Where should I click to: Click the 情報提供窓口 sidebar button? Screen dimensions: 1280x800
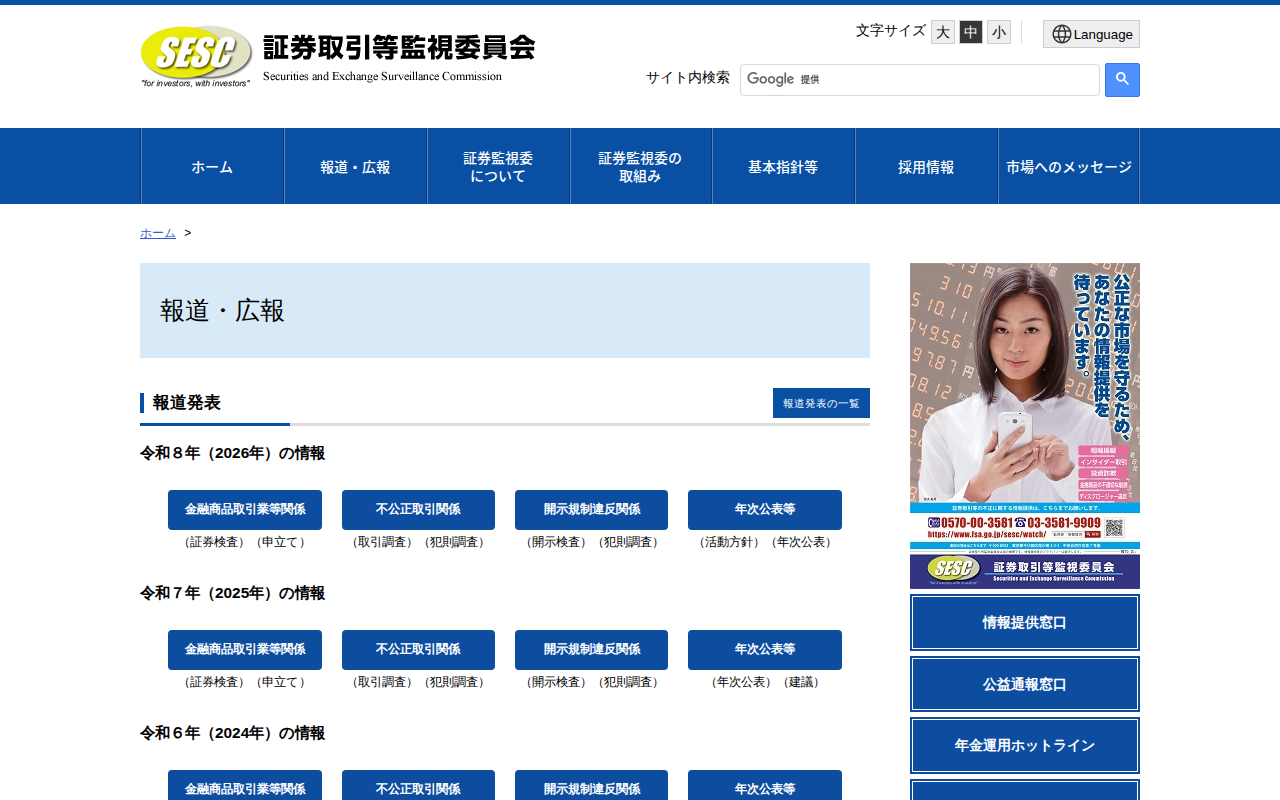[x=1024, y=622]
